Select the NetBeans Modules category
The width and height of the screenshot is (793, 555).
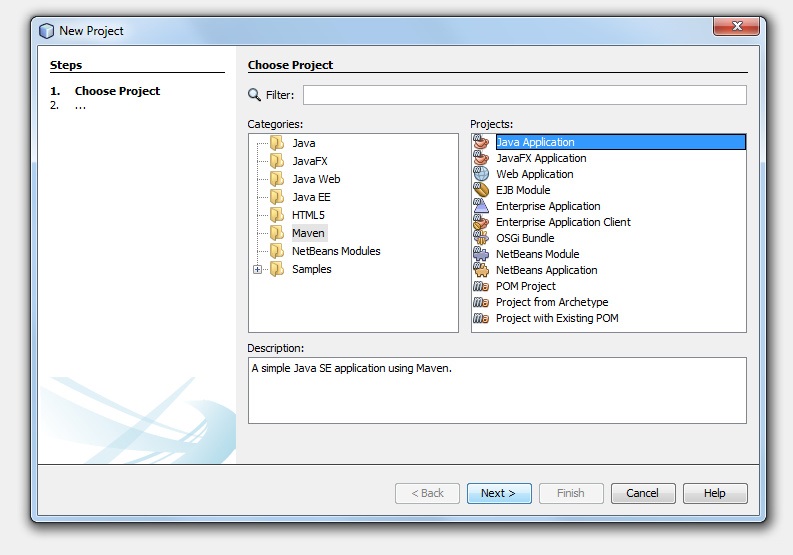[x=336, y=251]
